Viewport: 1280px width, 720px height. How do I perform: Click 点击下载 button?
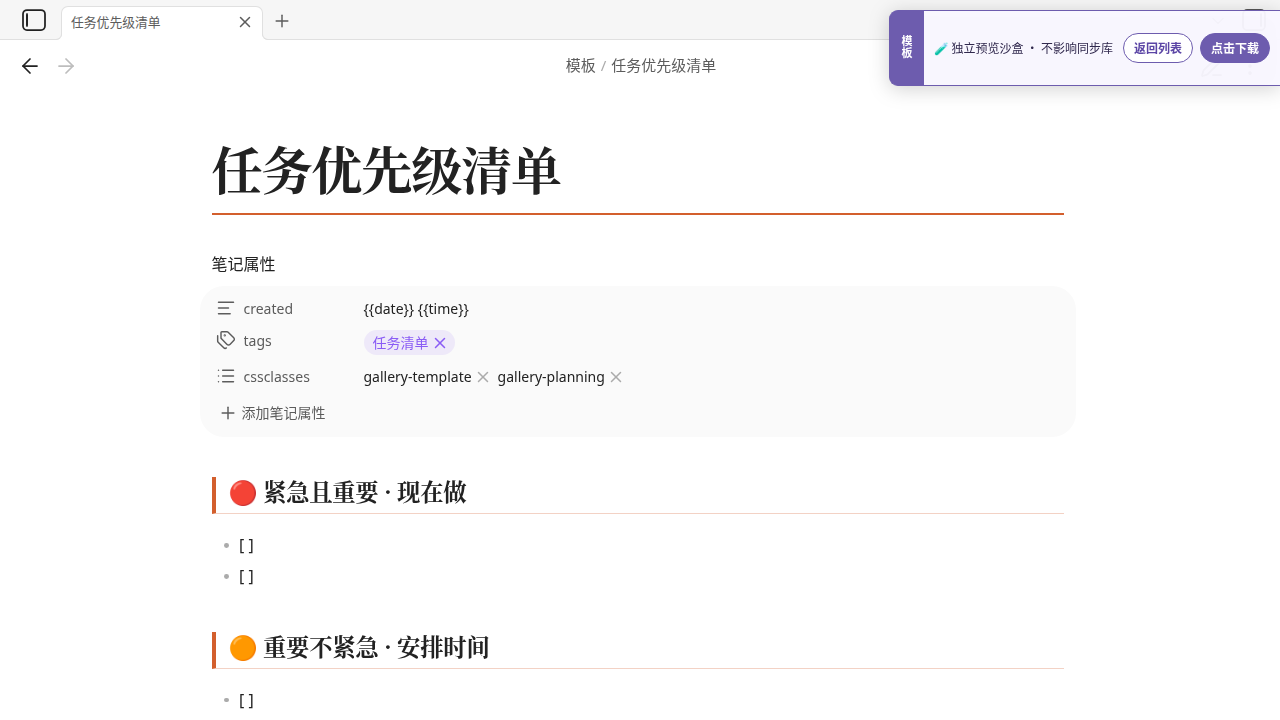1235,48
